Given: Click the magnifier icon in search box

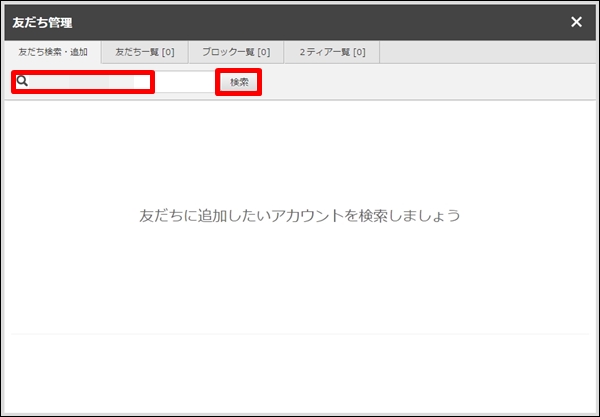Looking at the screenshot, I should click(22, 81).
